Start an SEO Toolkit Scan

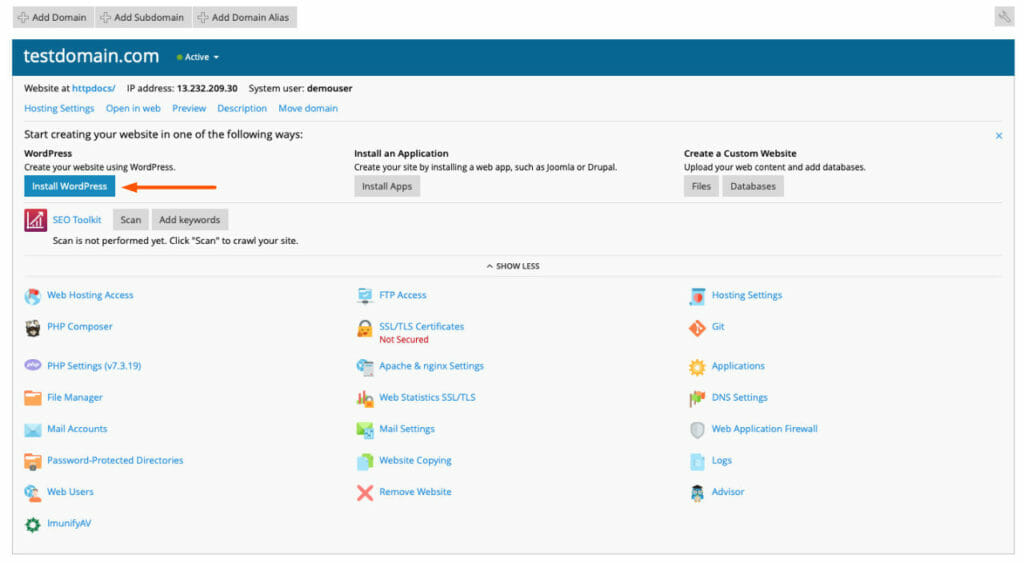pos(131,219)
